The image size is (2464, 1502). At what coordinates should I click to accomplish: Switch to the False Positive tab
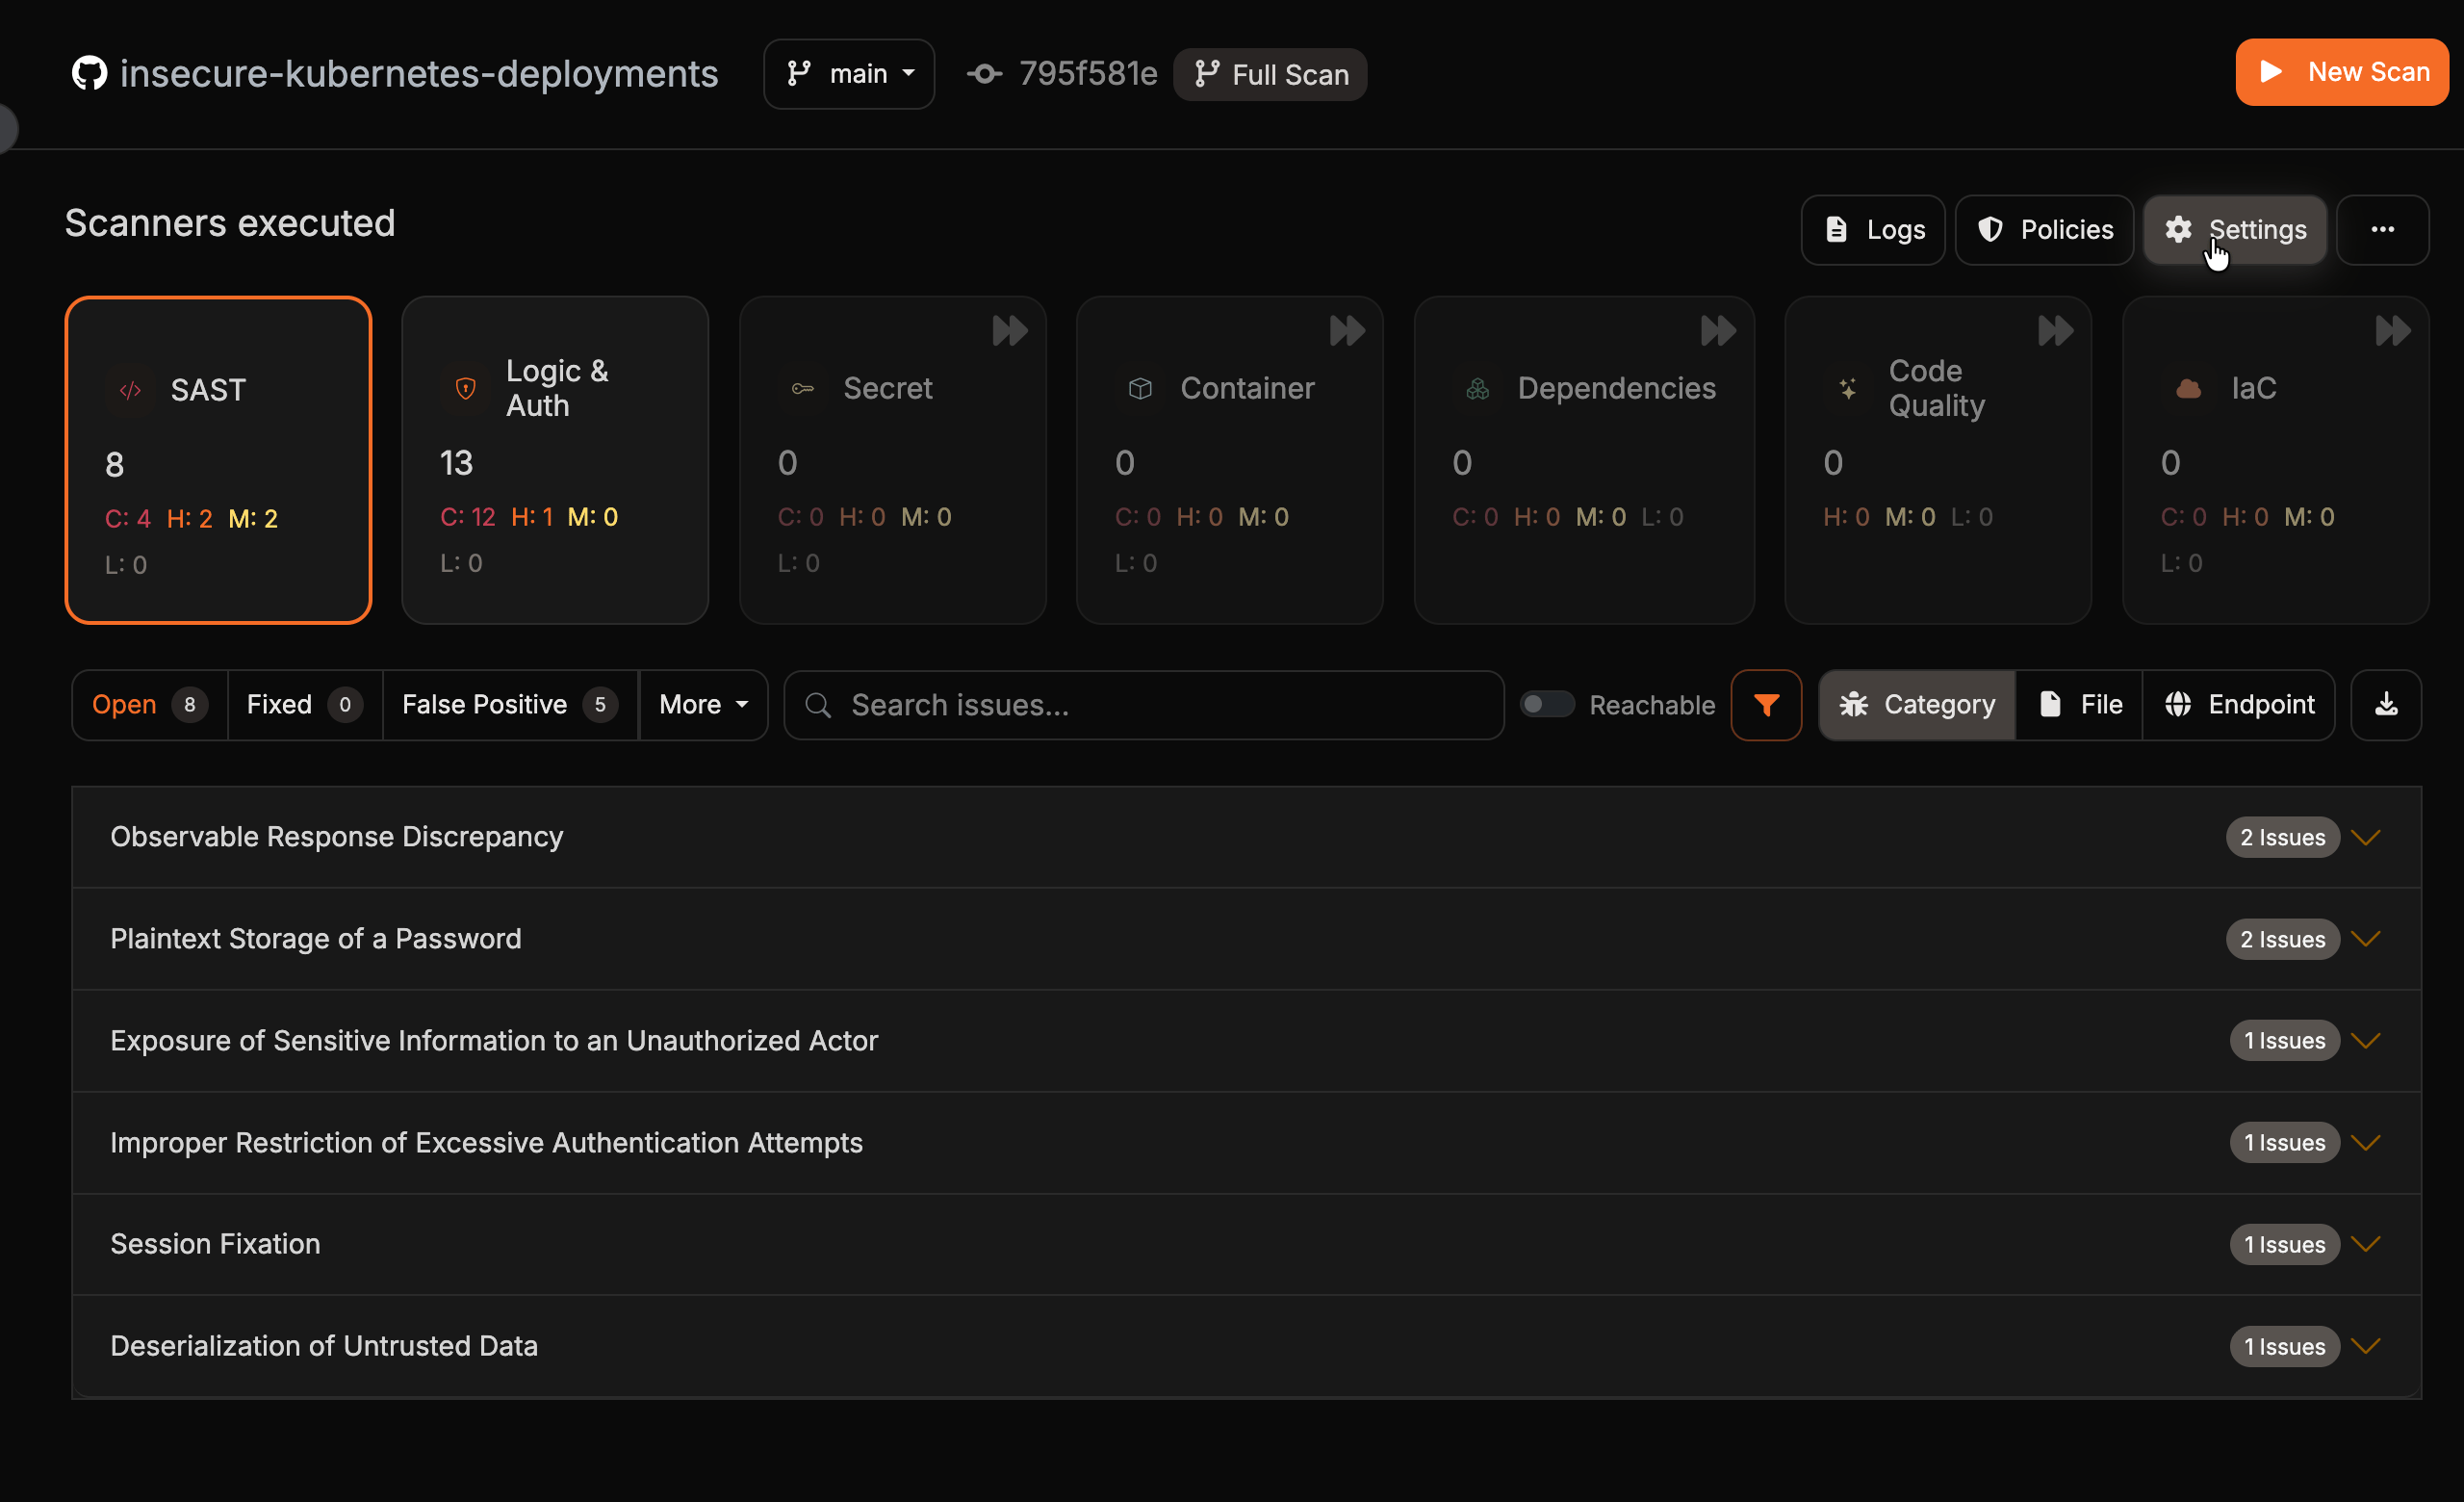tap(509, 705)
